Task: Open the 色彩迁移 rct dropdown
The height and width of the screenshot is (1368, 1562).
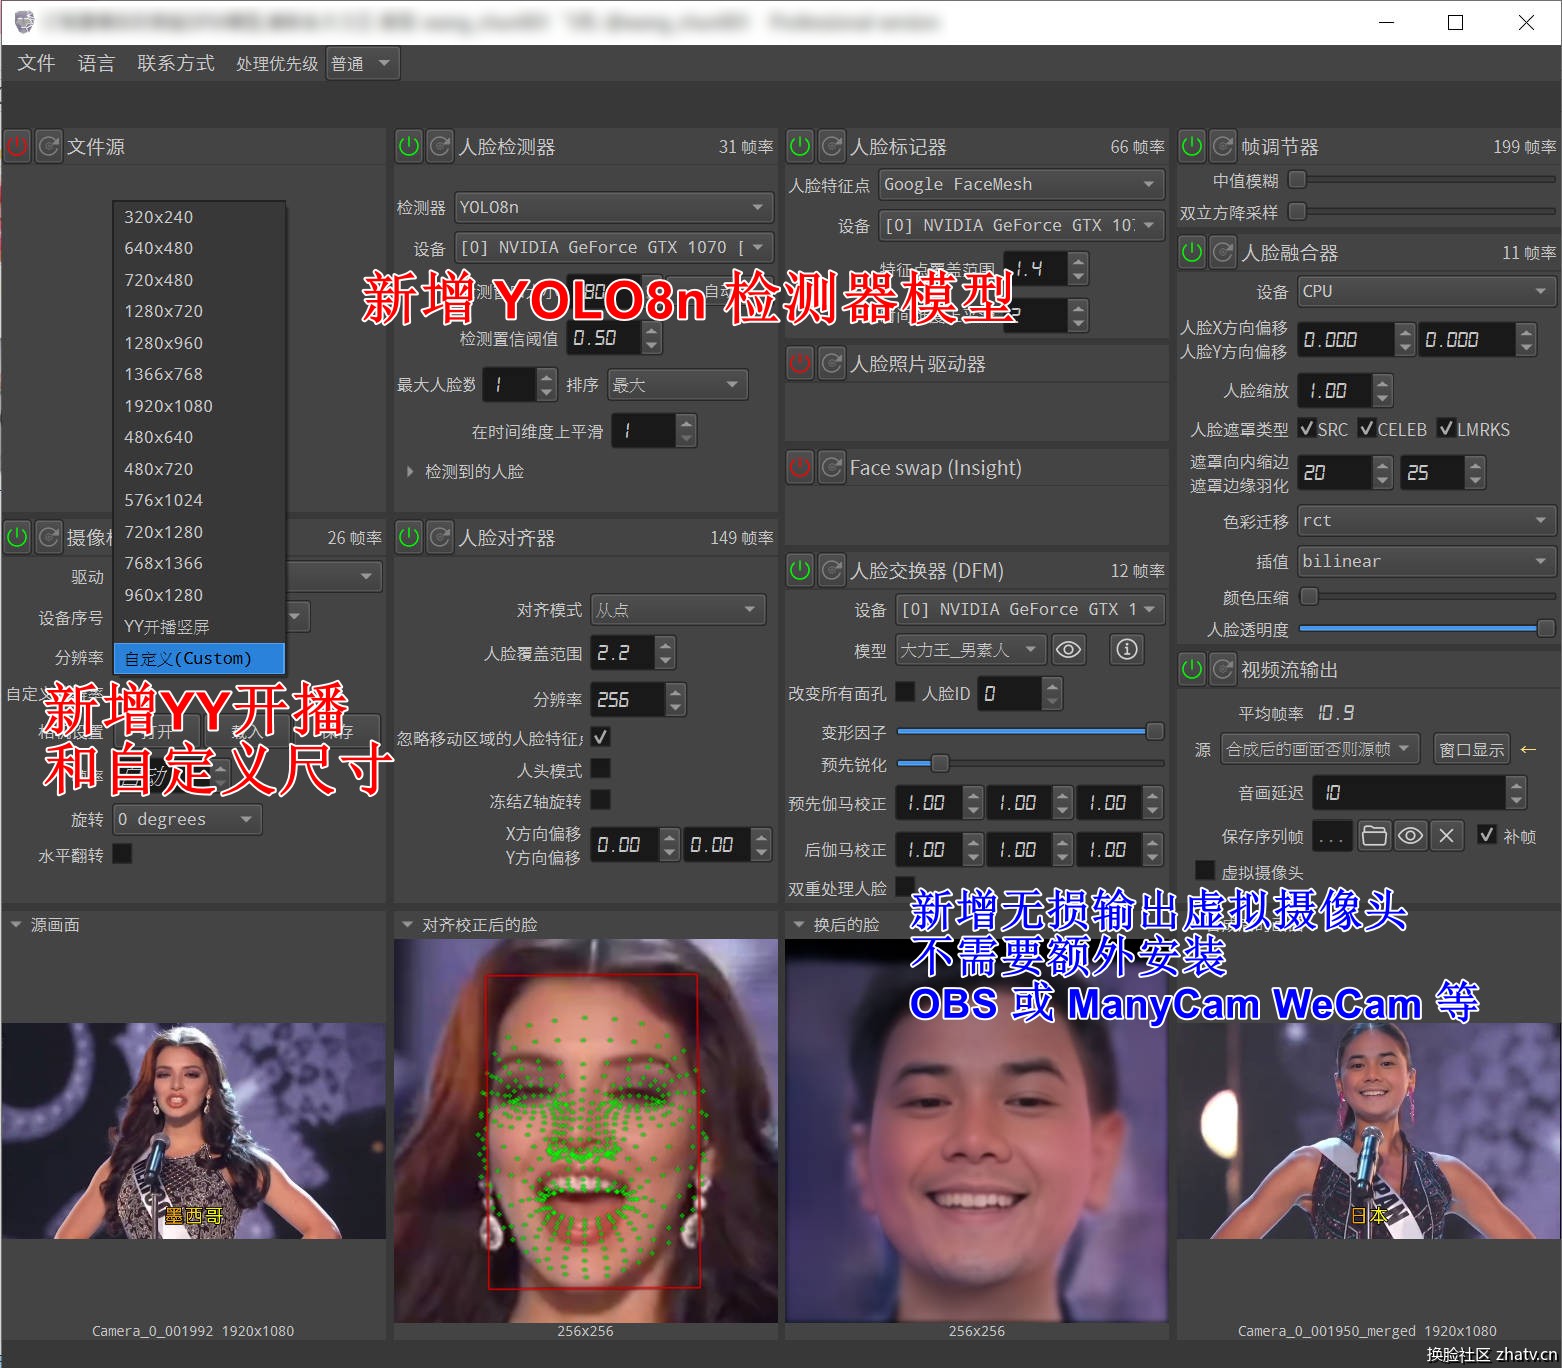Action: pos(1424,521)
